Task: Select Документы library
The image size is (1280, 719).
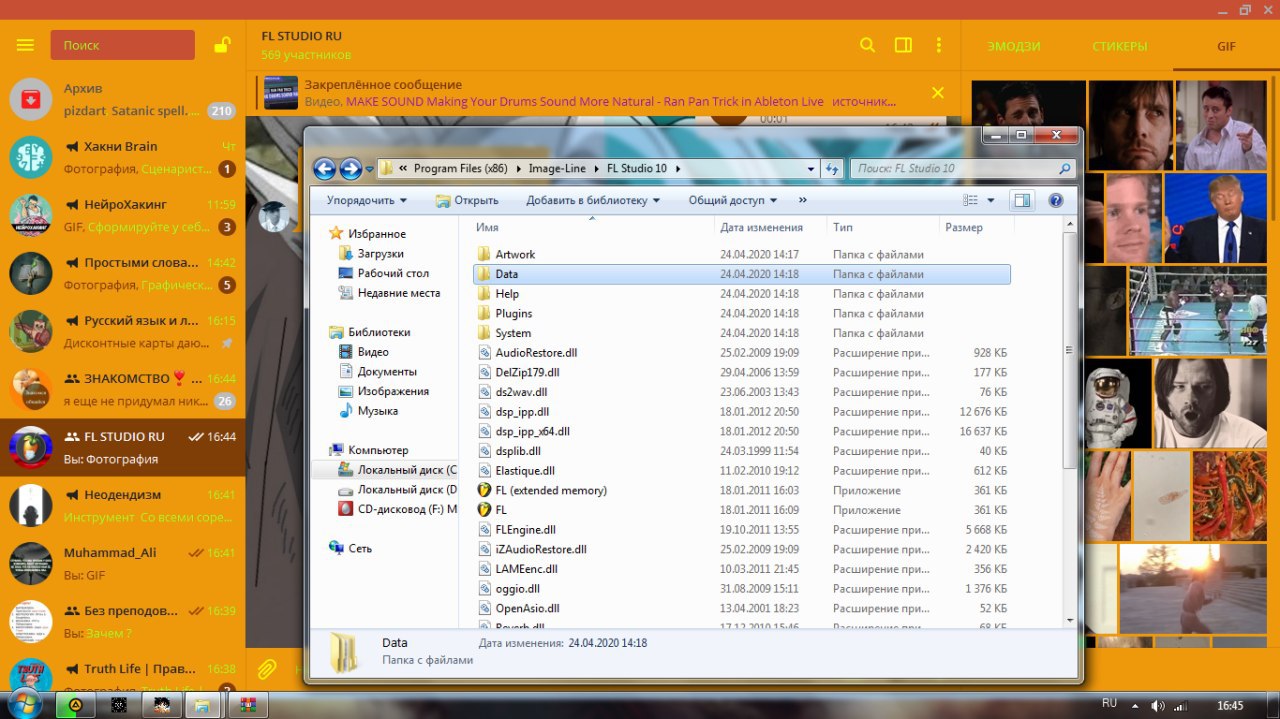Action: tap(377, 372)
